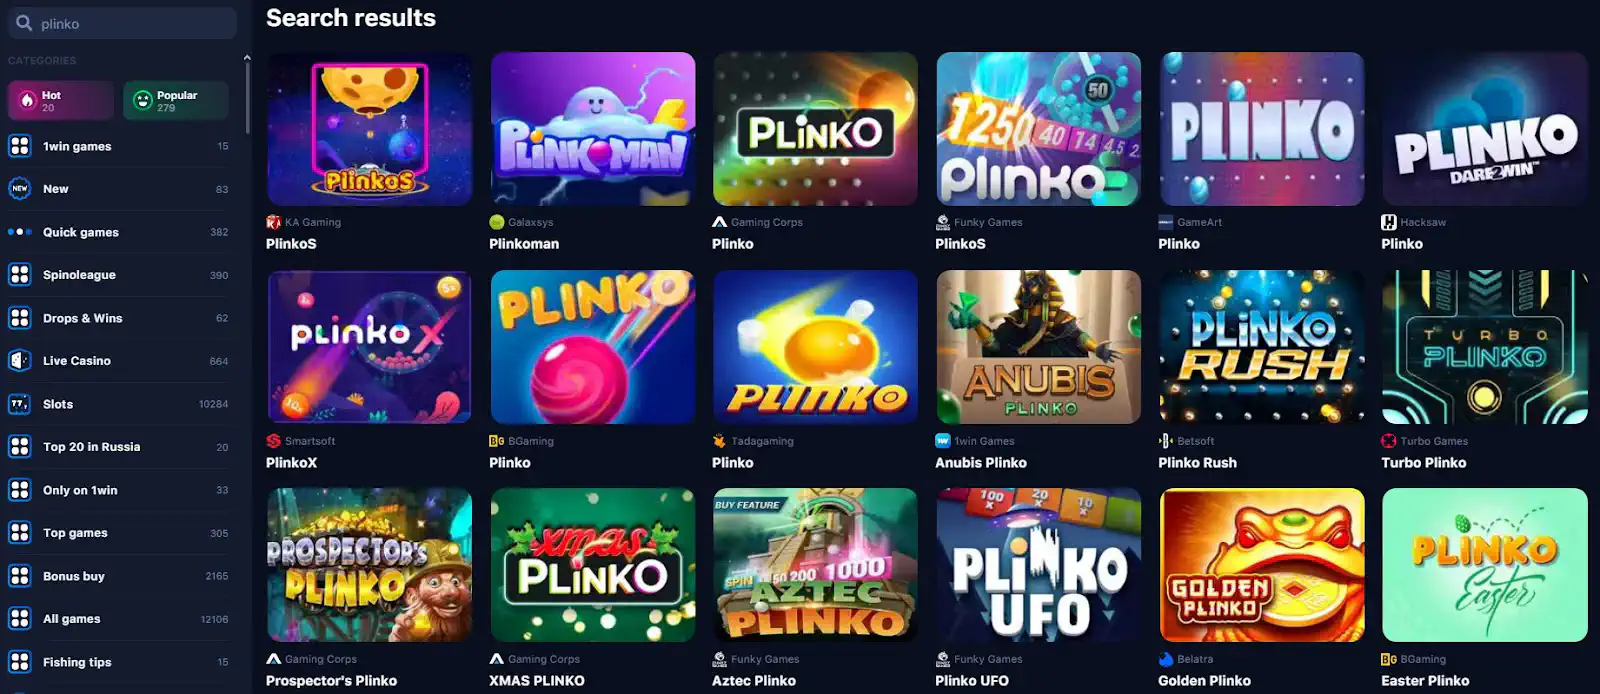Open the Turbo Plinko thumbnail
The height and width of the screenshot is (694, 1600).
coord(1485,347)
